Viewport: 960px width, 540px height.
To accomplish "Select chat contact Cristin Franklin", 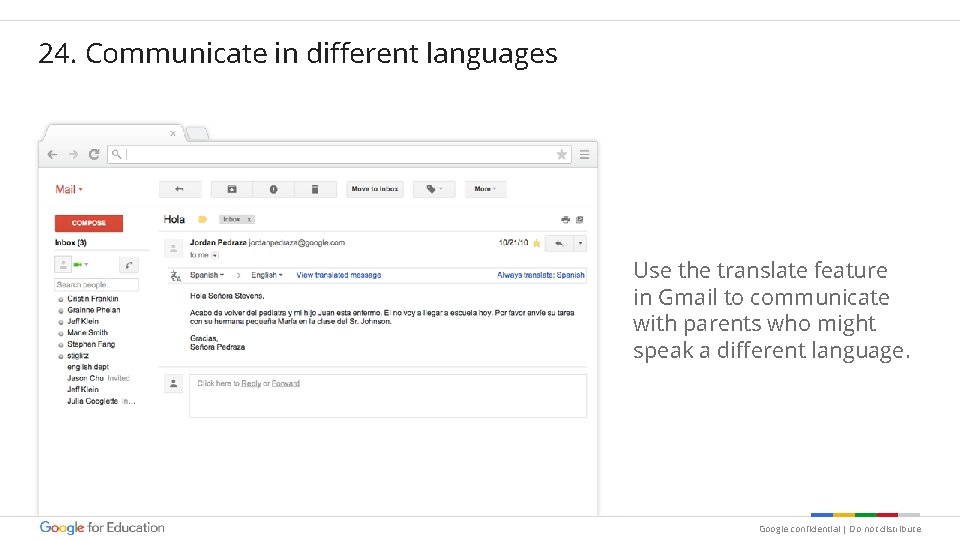I will click(92, 299).
